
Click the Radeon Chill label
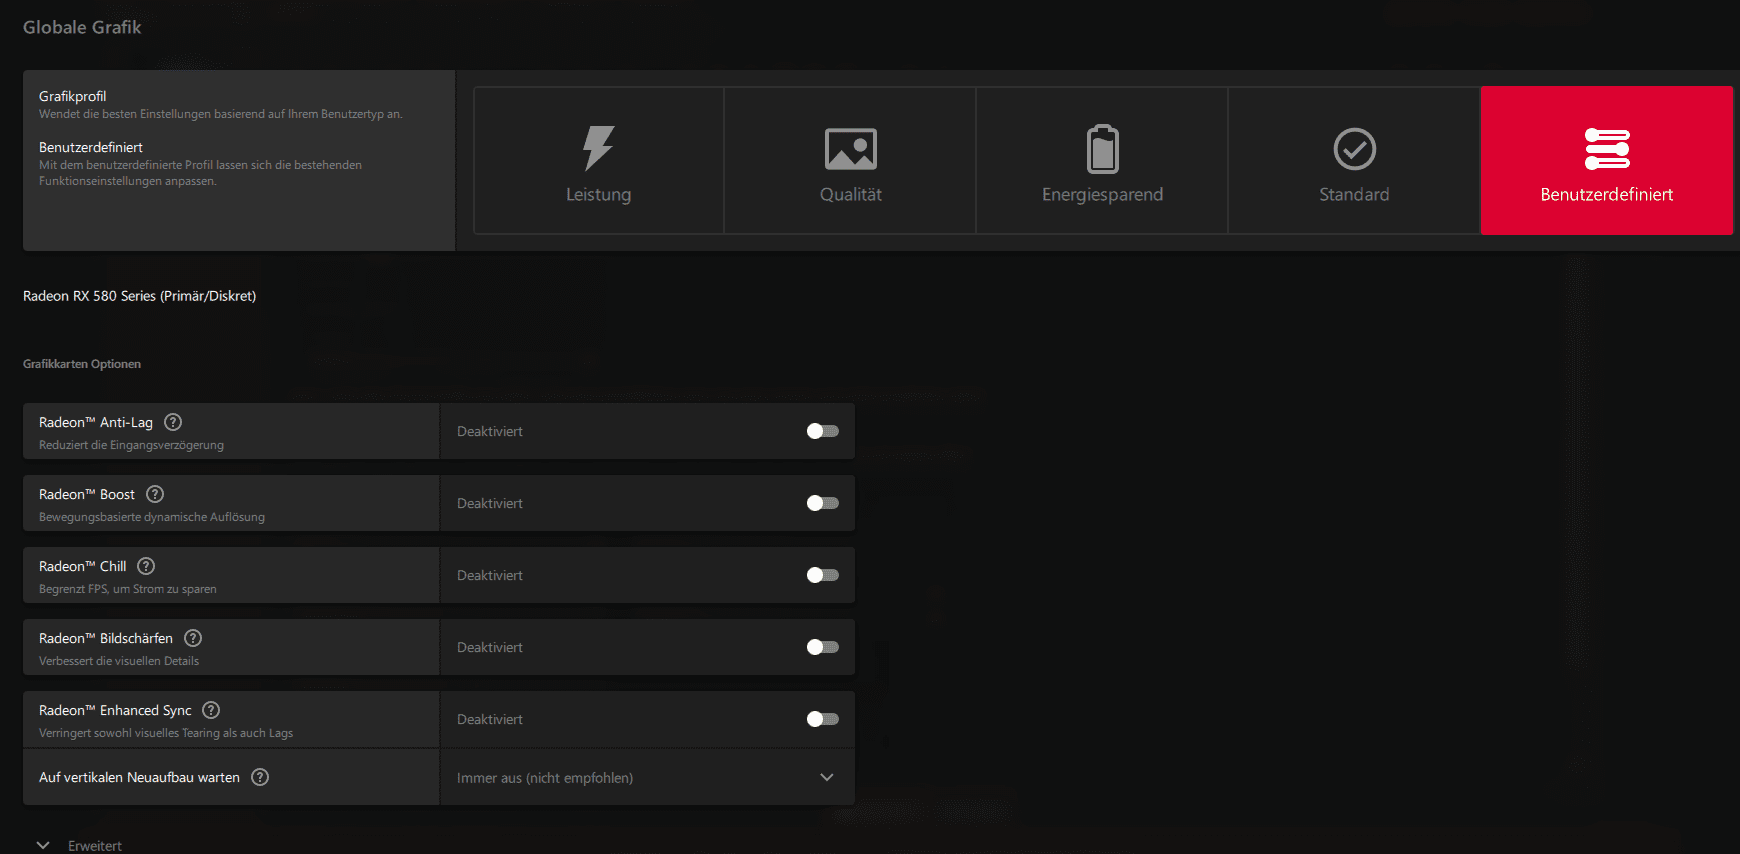[82, 566]
